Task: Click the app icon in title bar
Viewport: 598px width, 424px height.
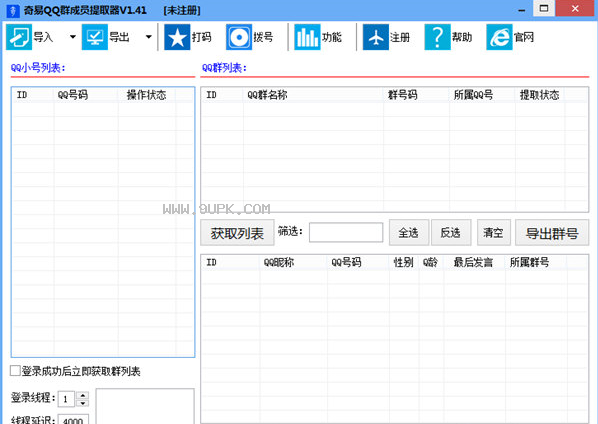Action: pyautogui.click(x=13, y=10)
